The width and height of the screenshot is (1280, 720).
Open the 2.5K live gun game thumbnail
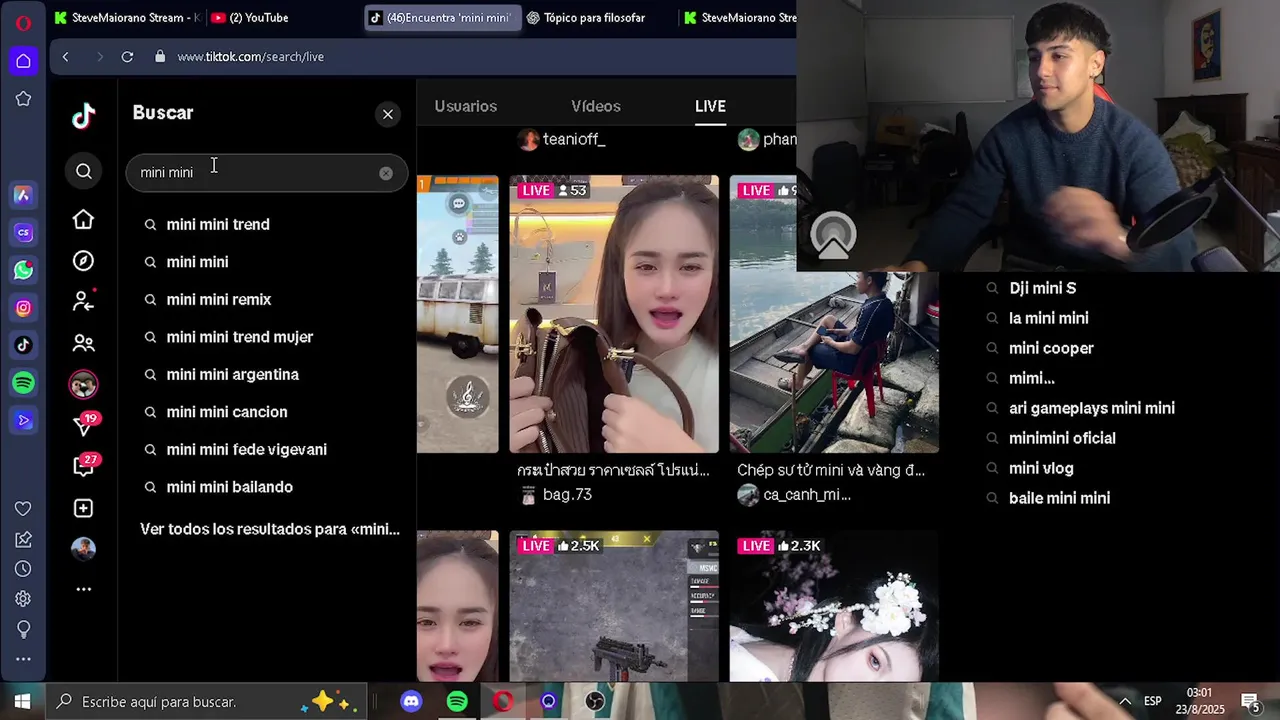click(x=614, y=606)
